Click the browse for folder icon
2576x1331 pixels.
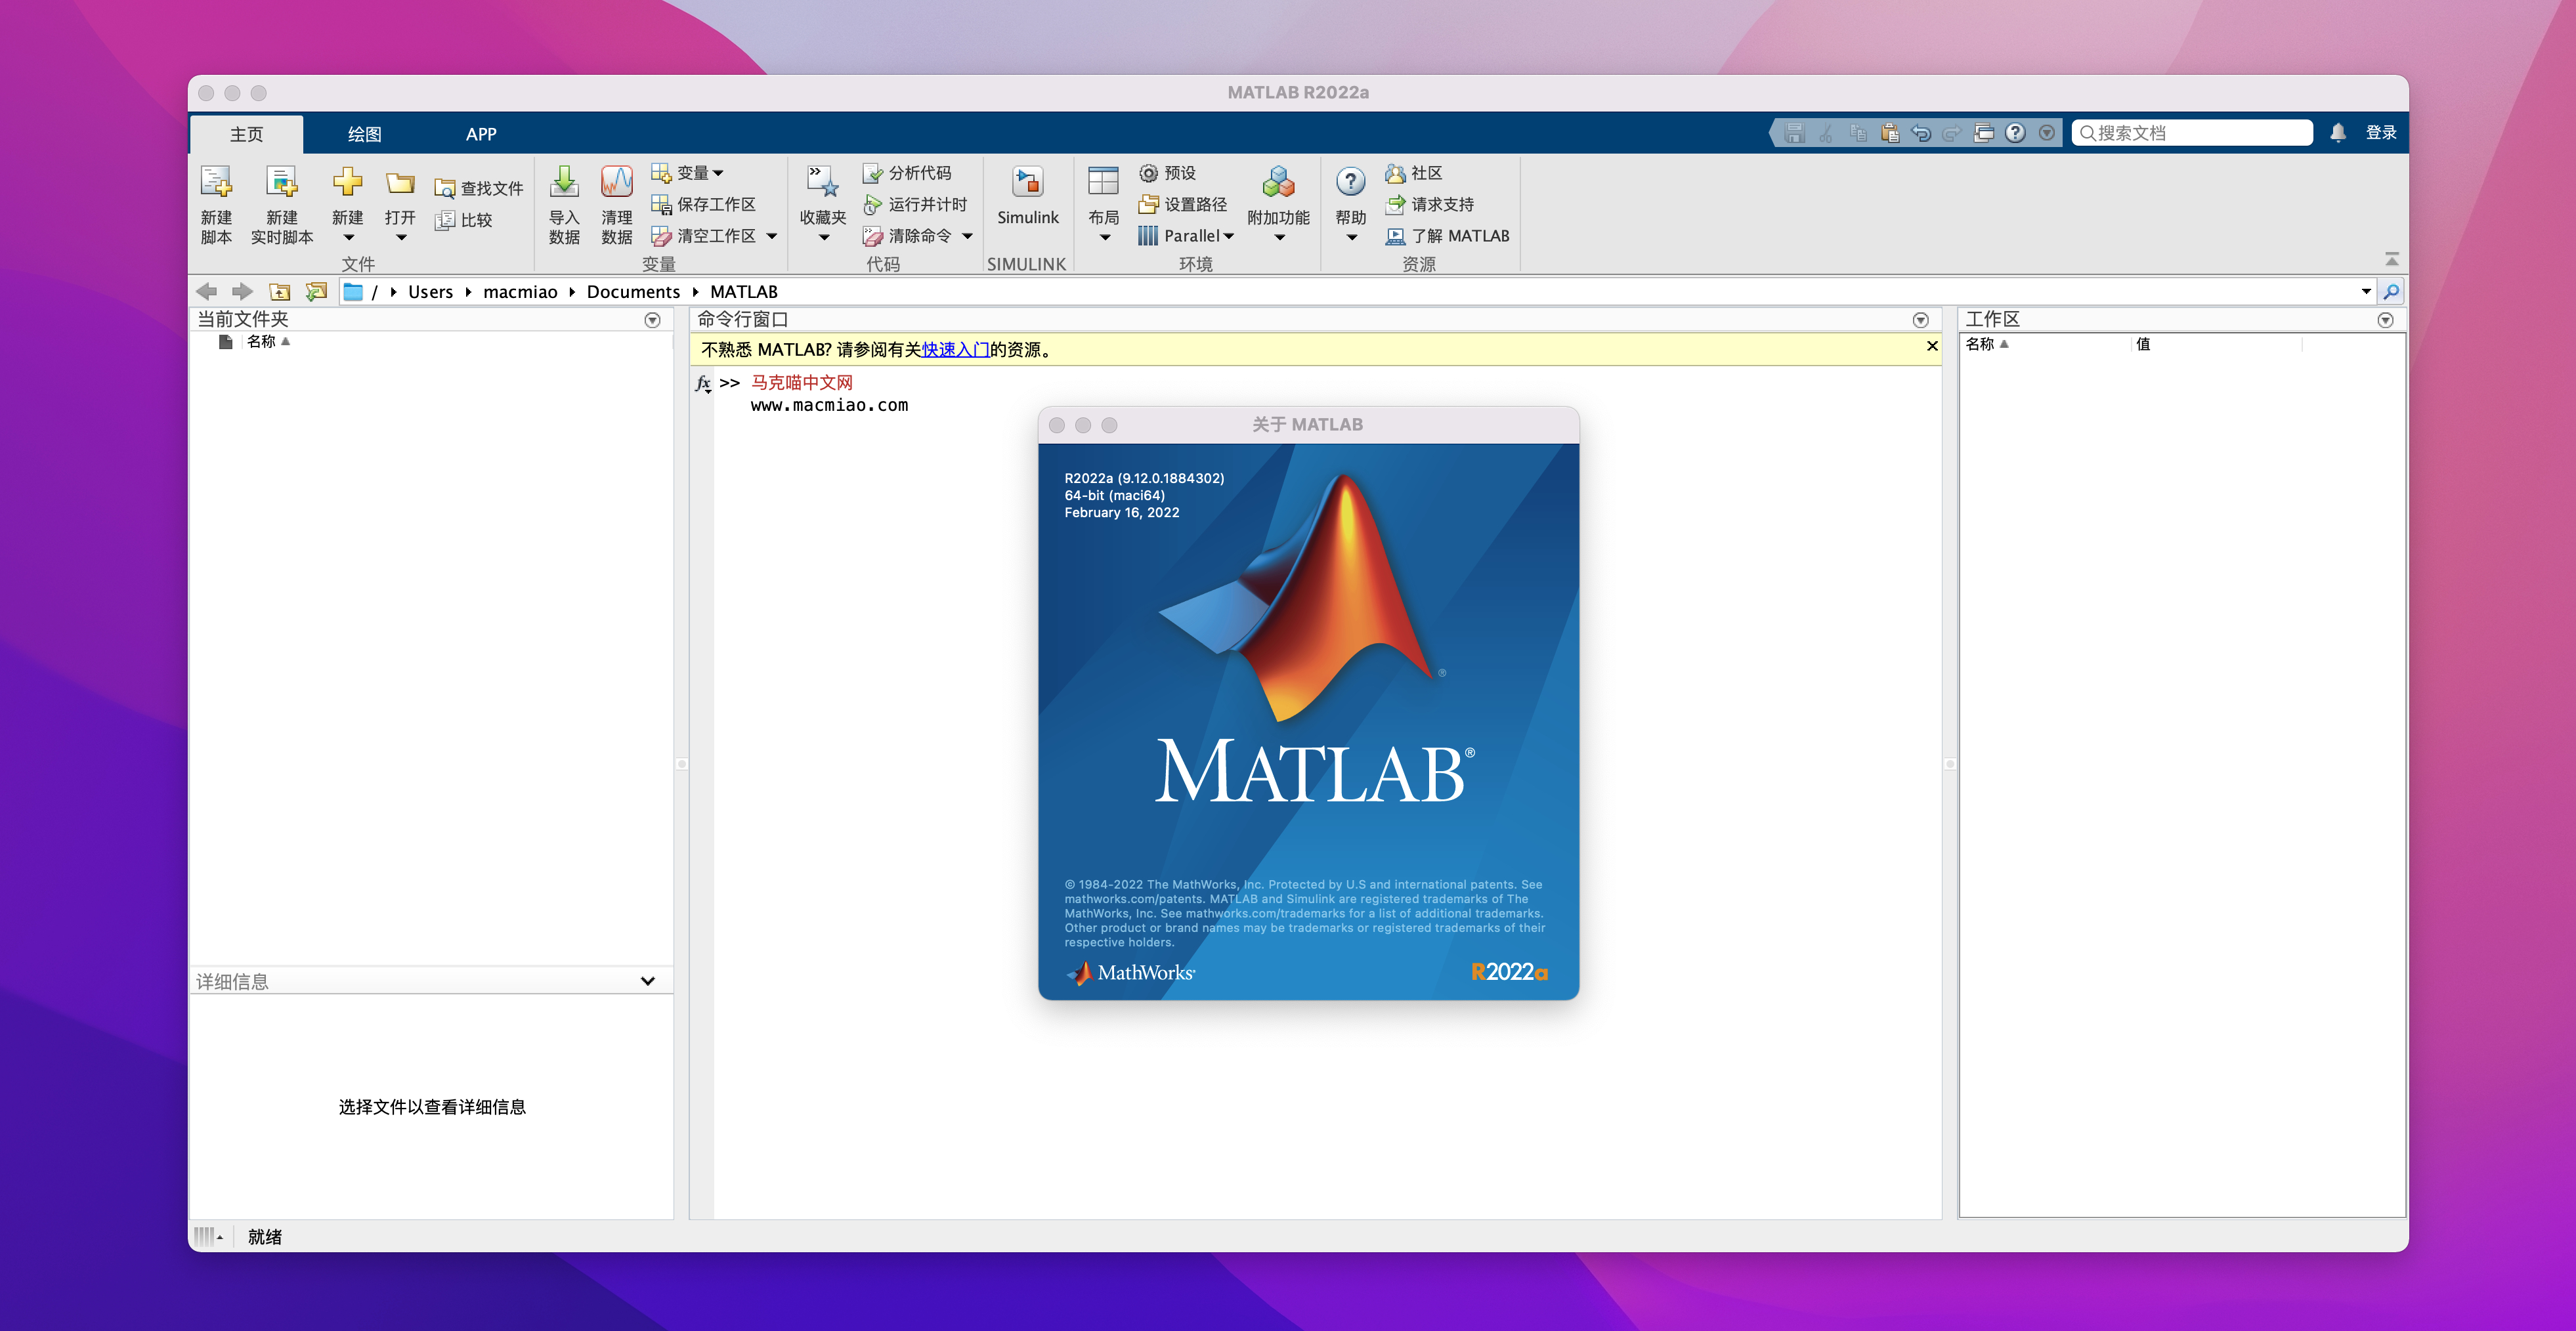[316, 292]
